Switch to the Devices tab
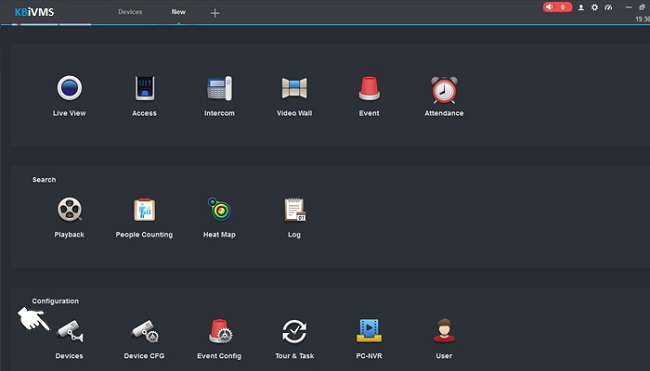 [x=130, y=12]
